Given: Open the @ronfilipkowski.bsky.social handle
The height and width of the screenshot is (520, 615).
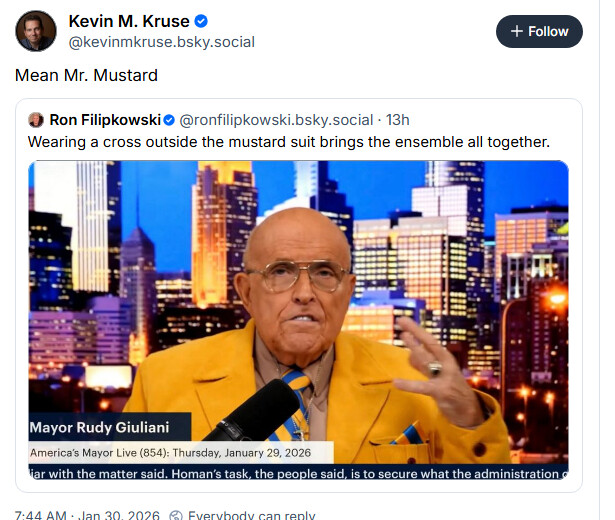Looking at the screenshot, I should point(276,120).
